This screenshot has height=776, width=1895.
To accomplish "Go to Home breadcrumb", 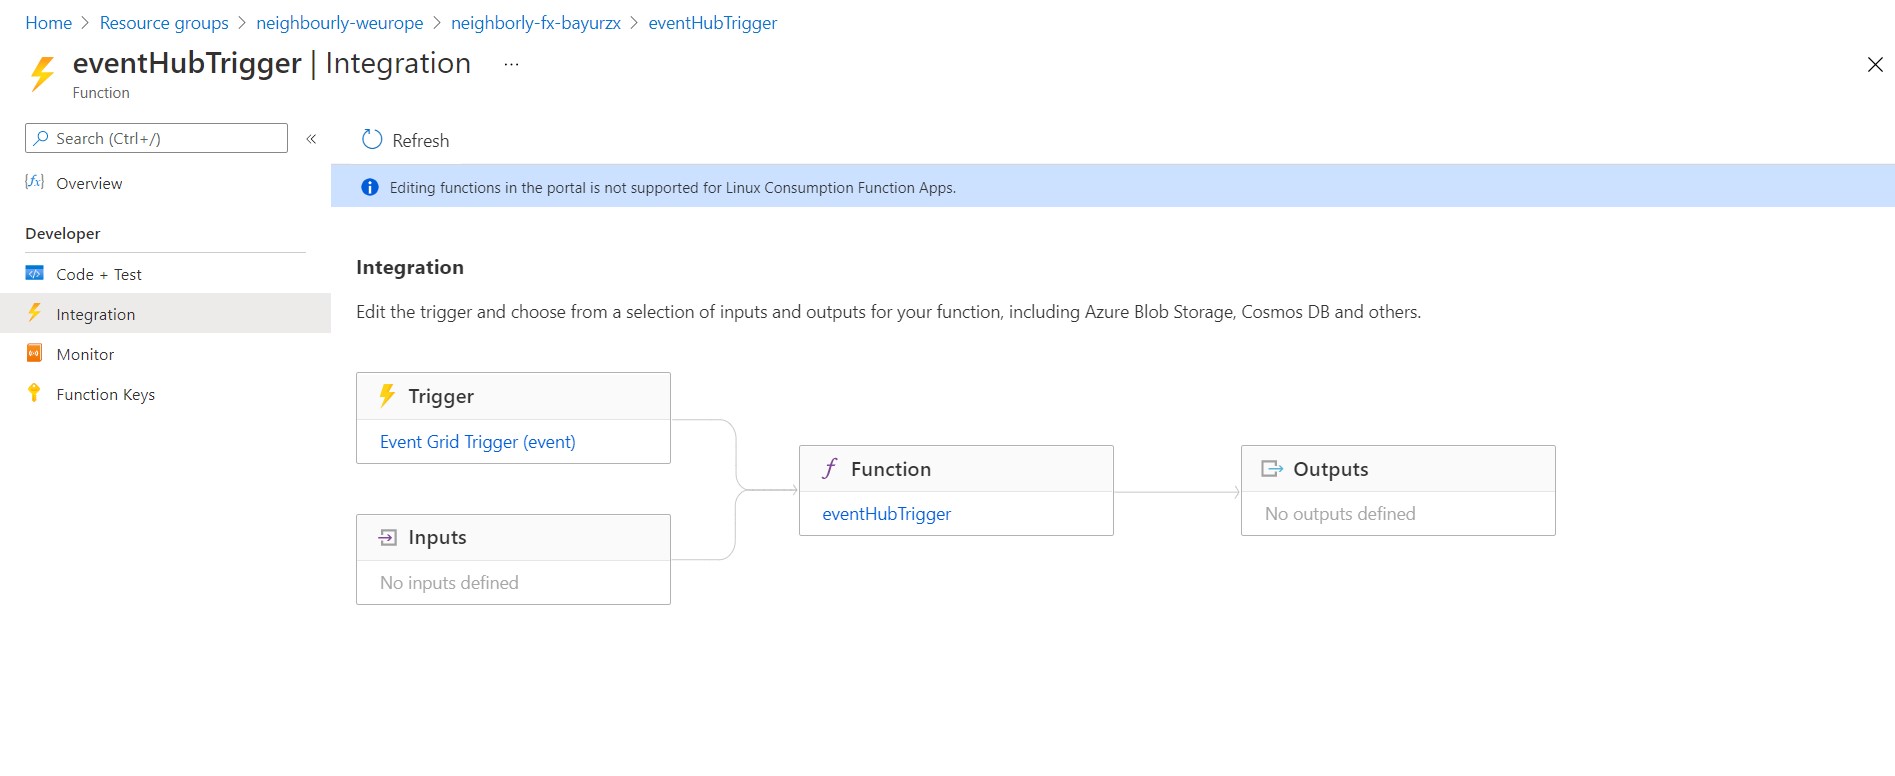I will click(x=48, y=23).
